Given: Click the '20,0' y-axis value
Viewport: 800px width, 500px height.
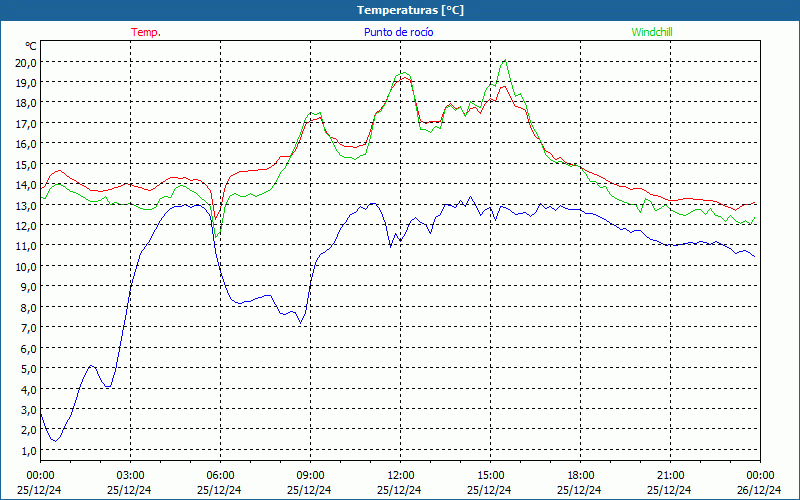Looking at the screenshot, I should [27, 62].
